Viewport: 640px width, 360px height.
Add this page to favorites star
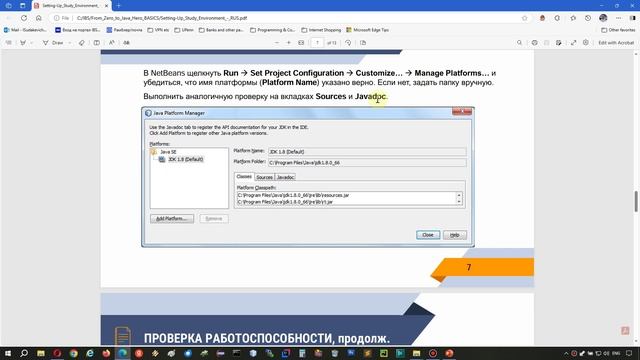point(524,18)
